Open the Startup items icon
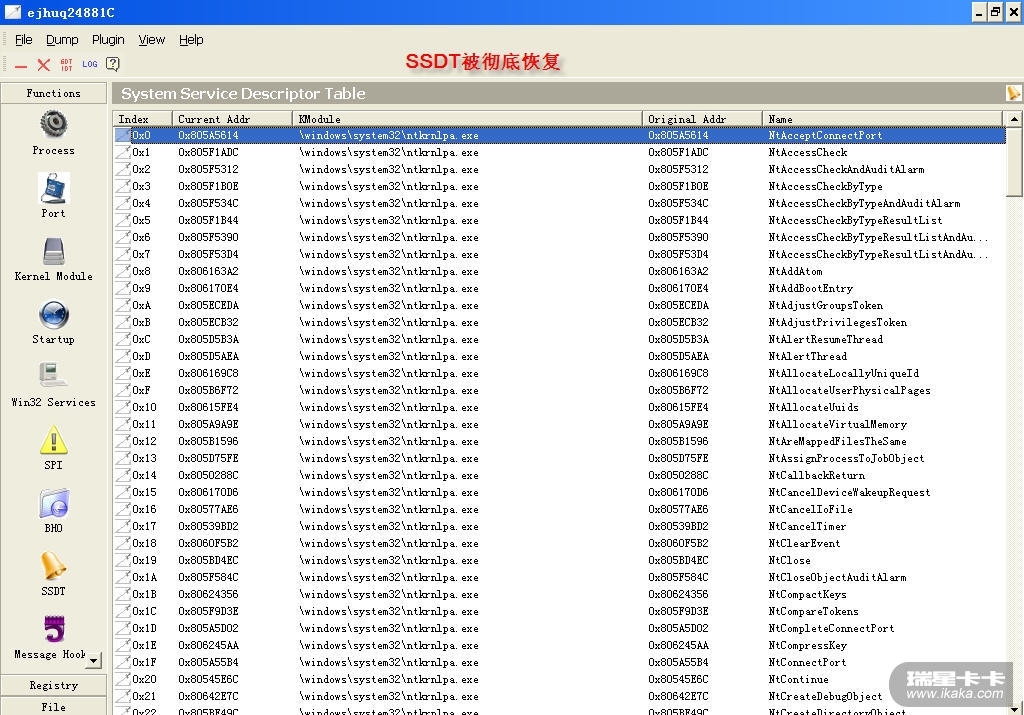This screenshot has width=1024, height=715. [x=53, y=315]
